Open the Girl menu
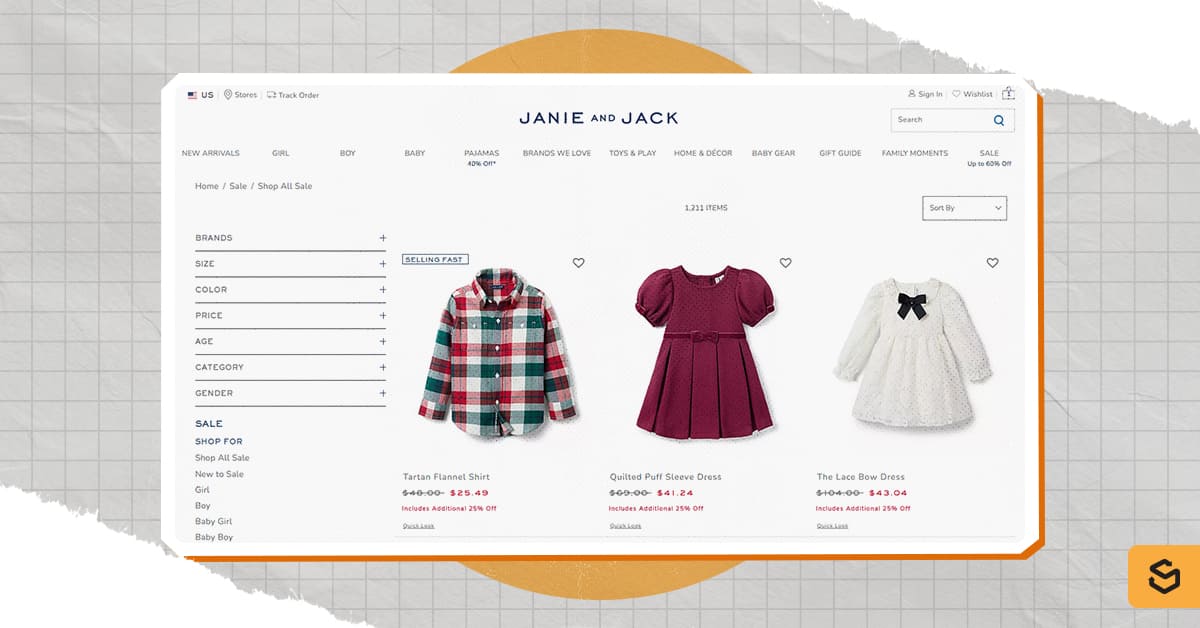 (281, 153)
